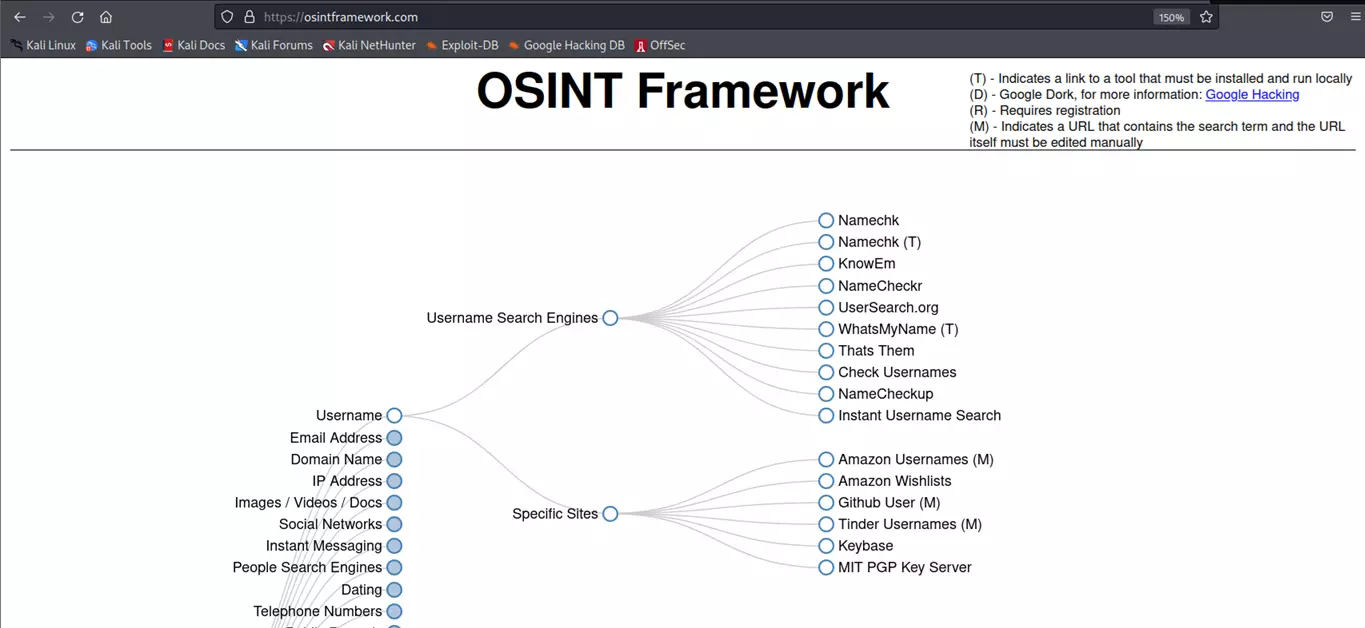Viewport: 1365px width, 628px height.
Task: Bookmark this page with the star icon
Action: click(x=1206, y=17)
